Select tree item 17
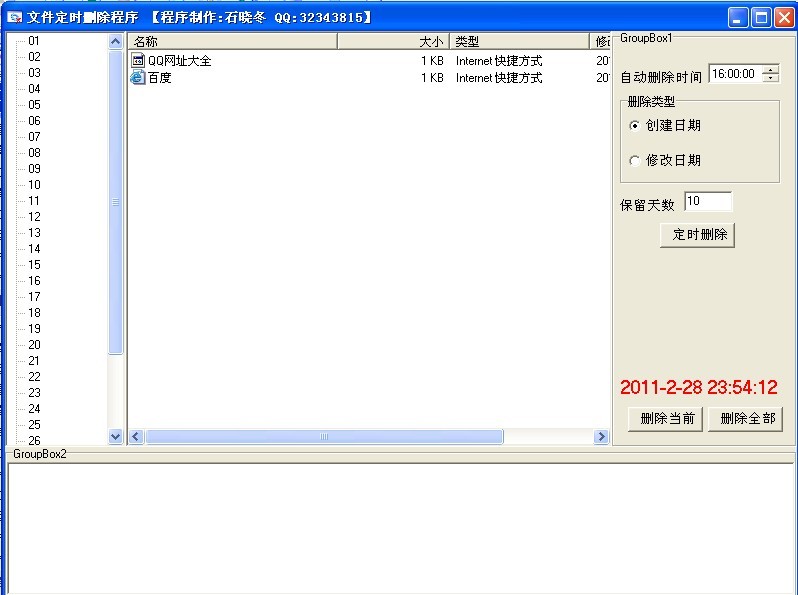The width and height of the screenshot is (798, 595). 34,297
